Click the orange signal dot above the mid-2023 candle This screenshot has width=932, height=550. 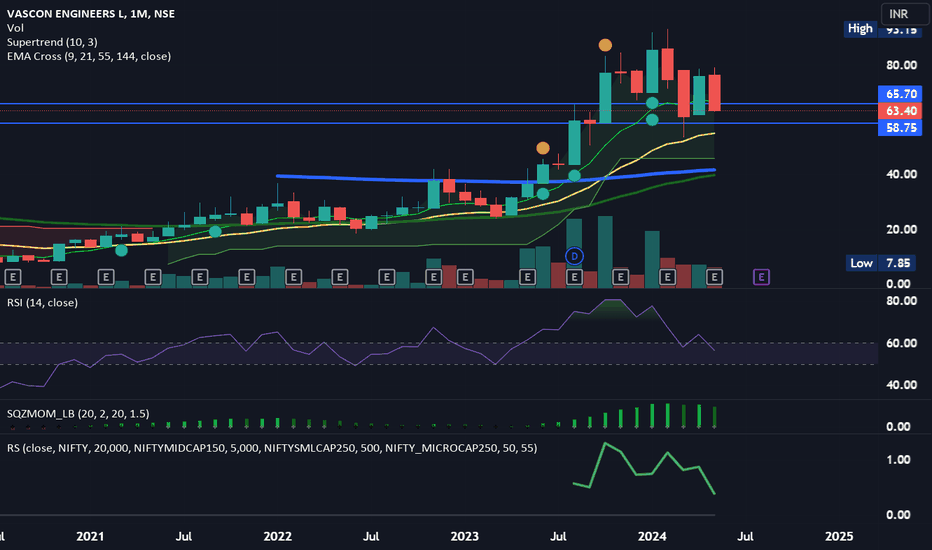tap(543, 148)
